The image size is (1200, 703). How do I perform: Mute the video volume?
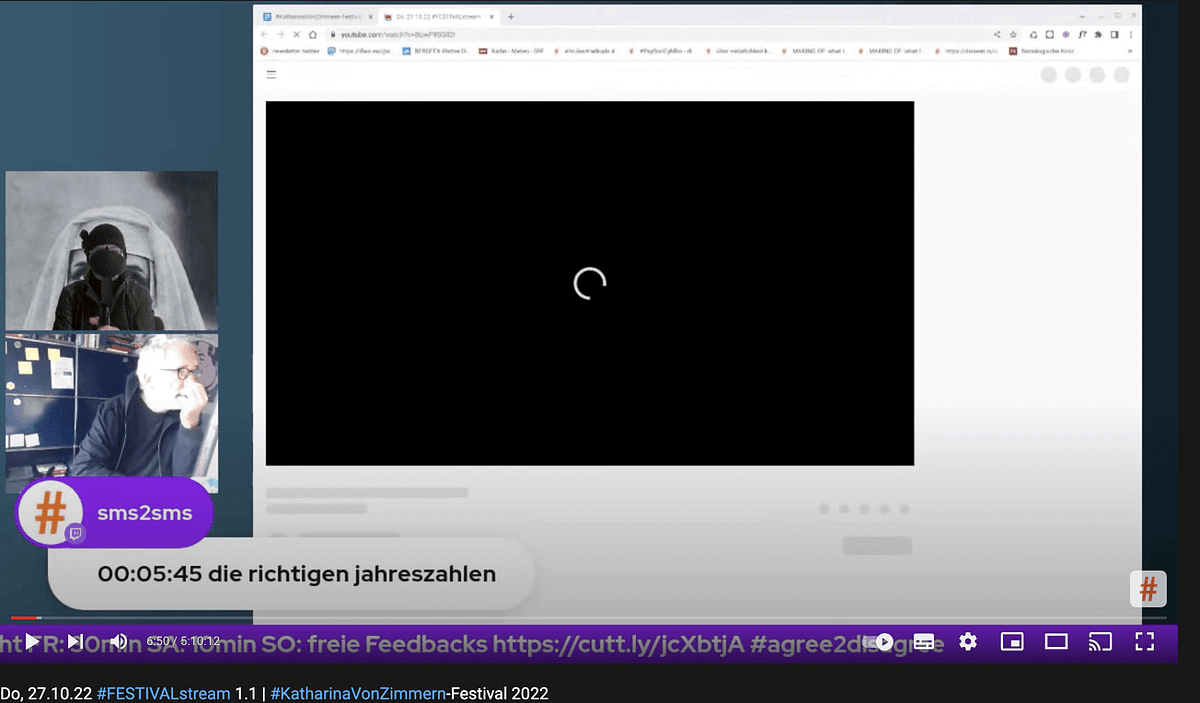[118, 641]
